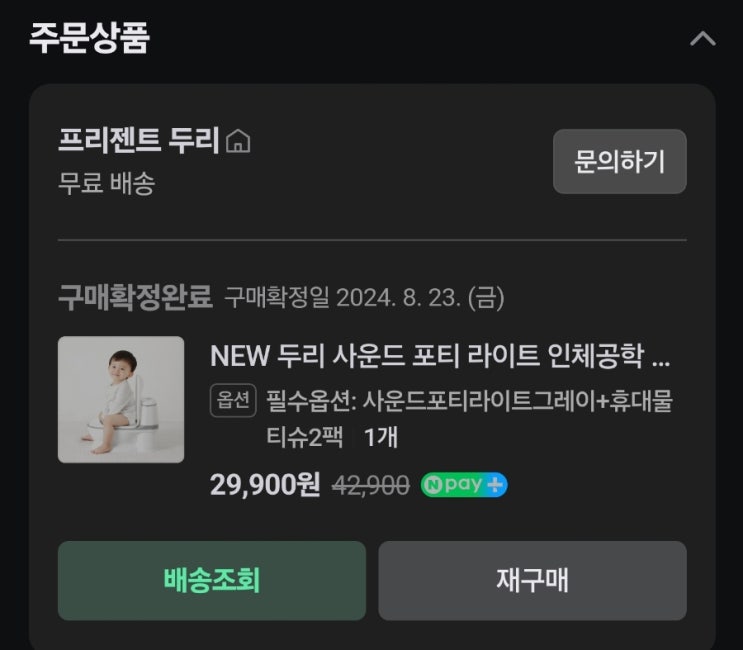Click the crossed-out 42,900 original price

370,485
